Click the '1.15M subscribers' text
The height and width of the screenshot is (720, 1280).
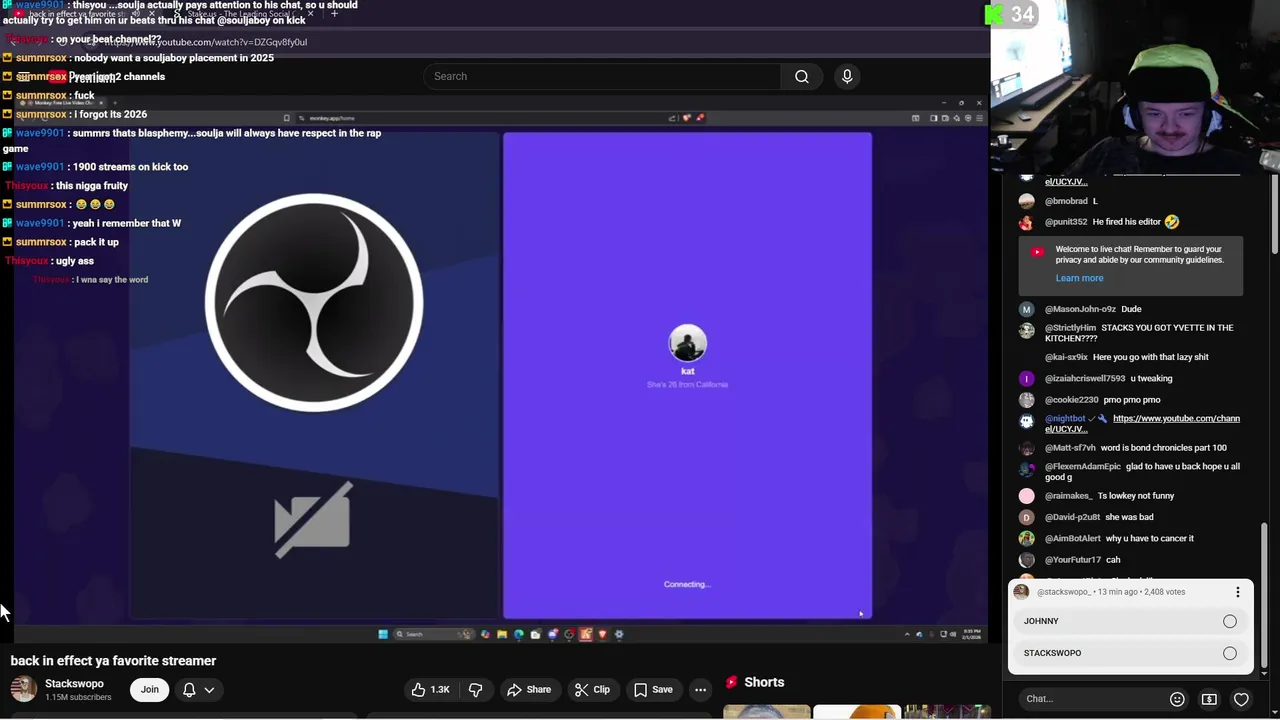tap(78, 697)
